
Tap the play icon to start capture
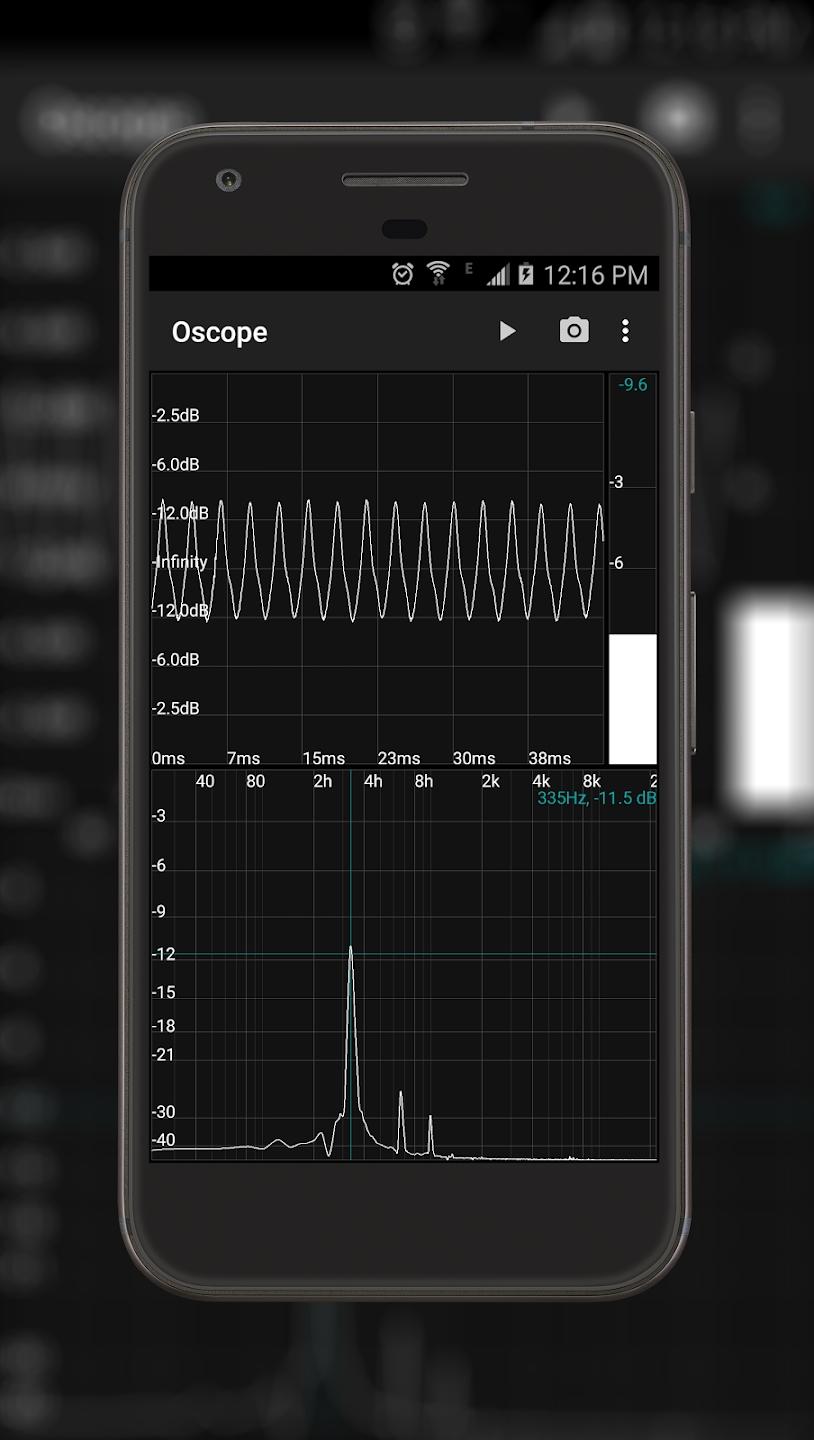pyautogui.click(x=508, y=331)
